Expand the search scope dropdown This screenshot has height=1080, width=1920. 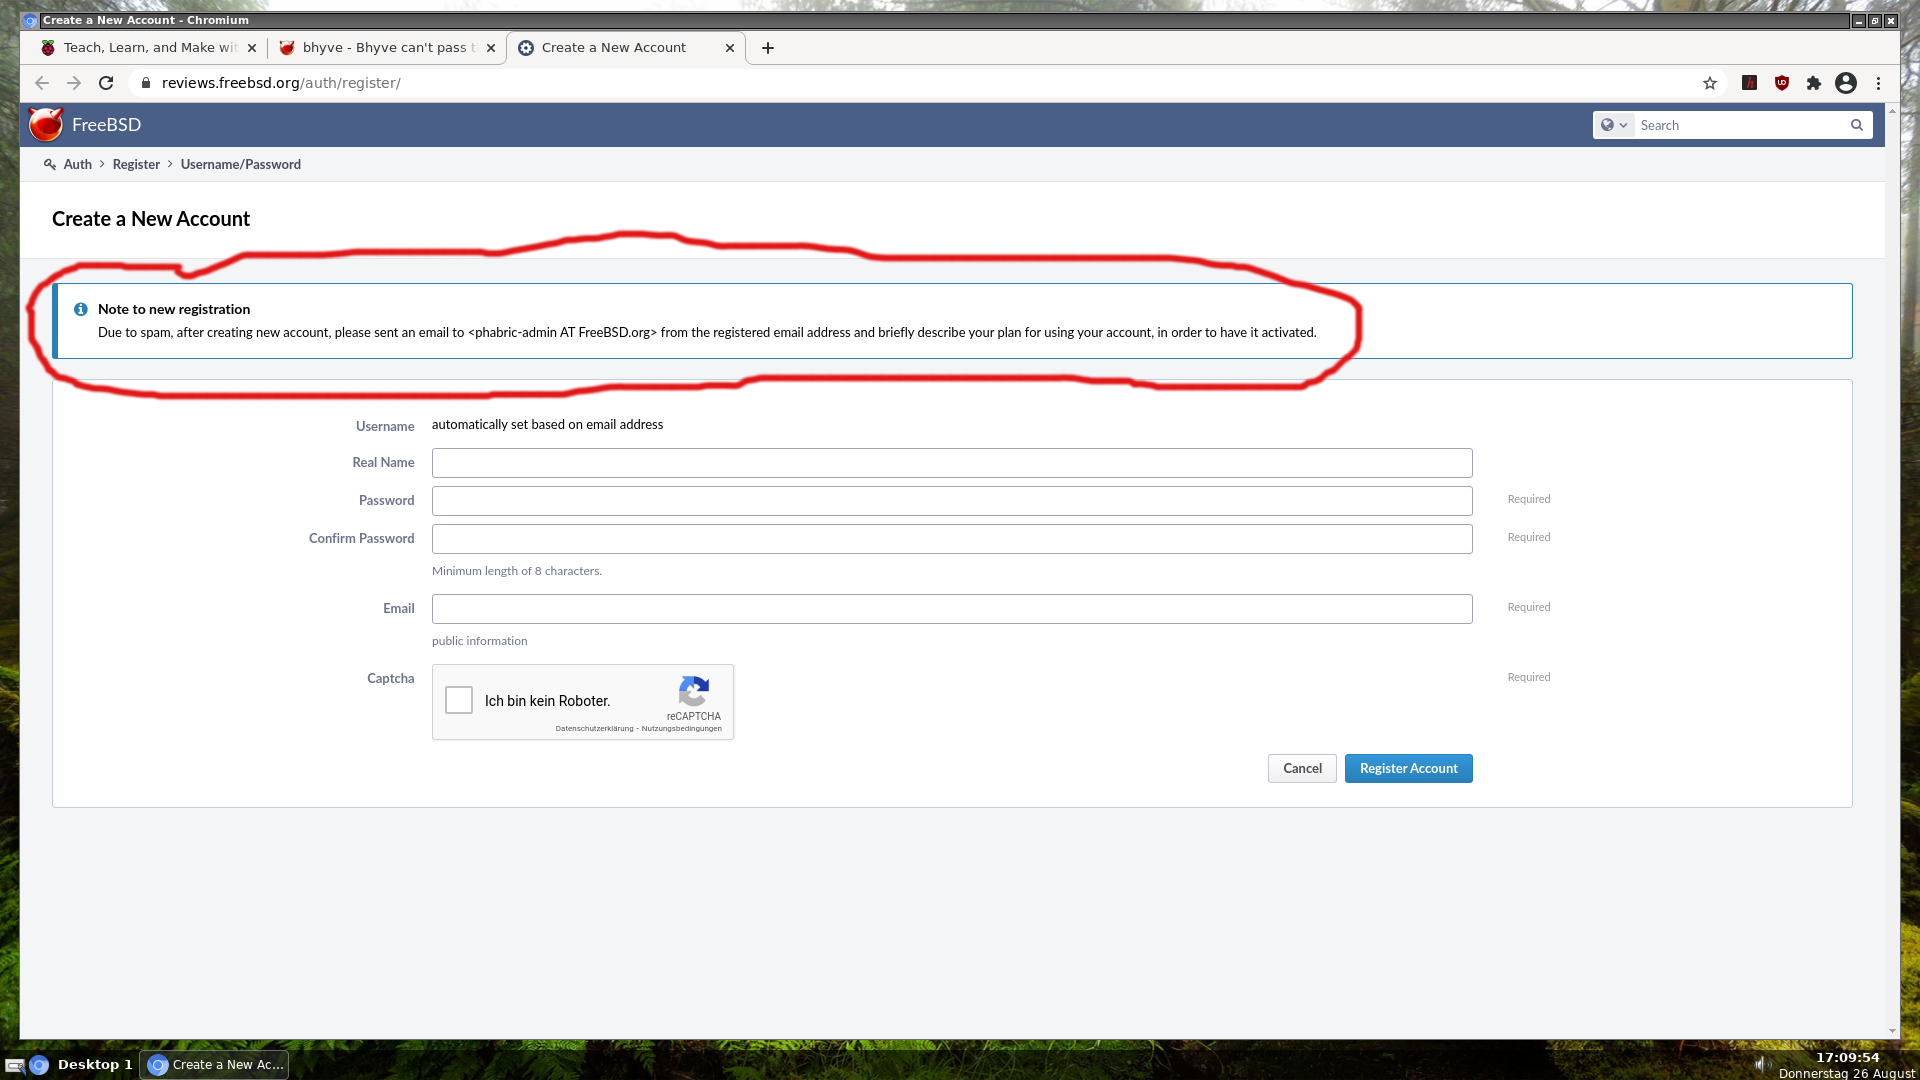coord(1614,125)
